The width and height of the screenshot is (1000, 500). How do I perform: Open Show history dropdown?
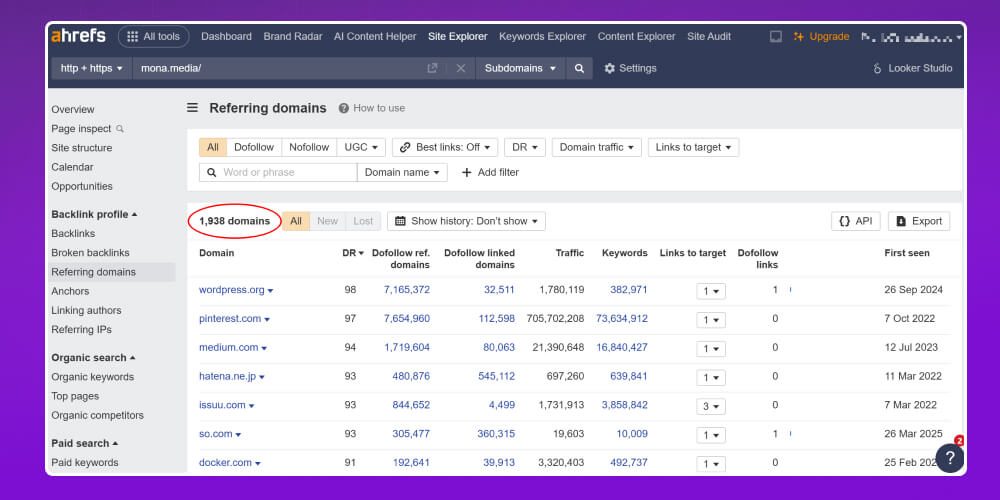click(x=466, y=221)
